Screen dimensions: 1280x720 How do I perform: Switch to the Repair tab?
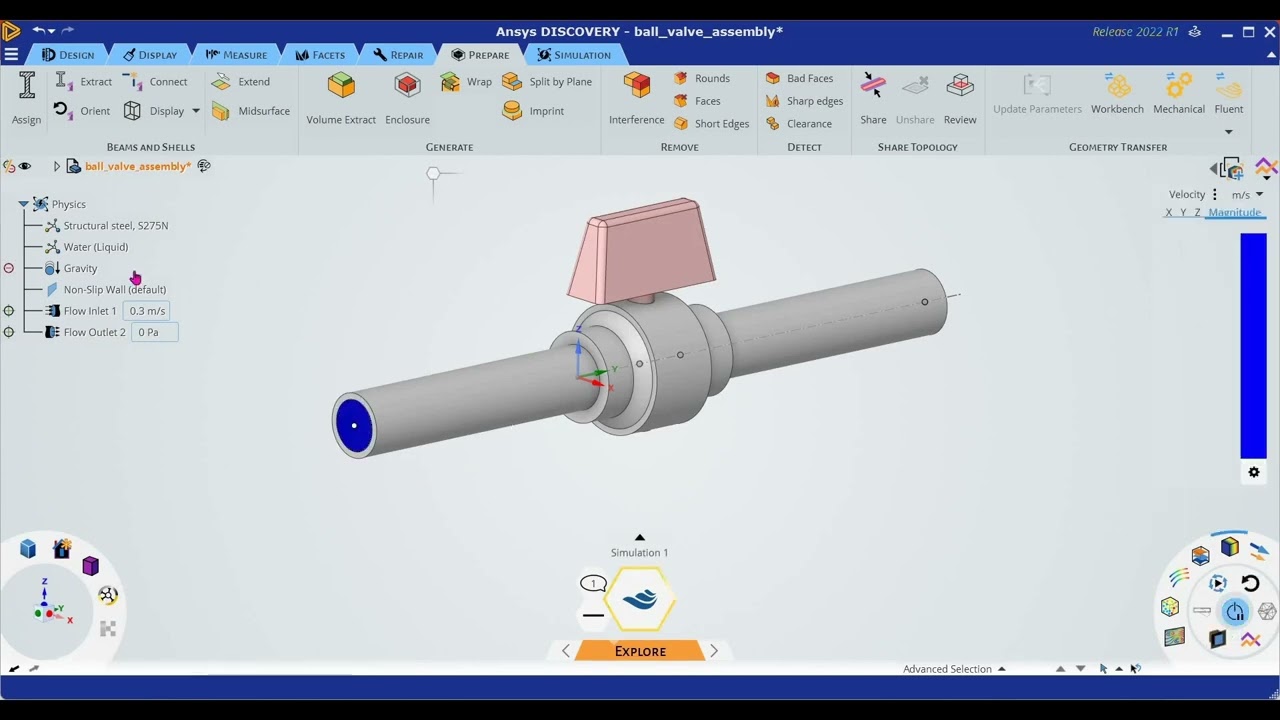pyautogui.click(x=398, y=55)
